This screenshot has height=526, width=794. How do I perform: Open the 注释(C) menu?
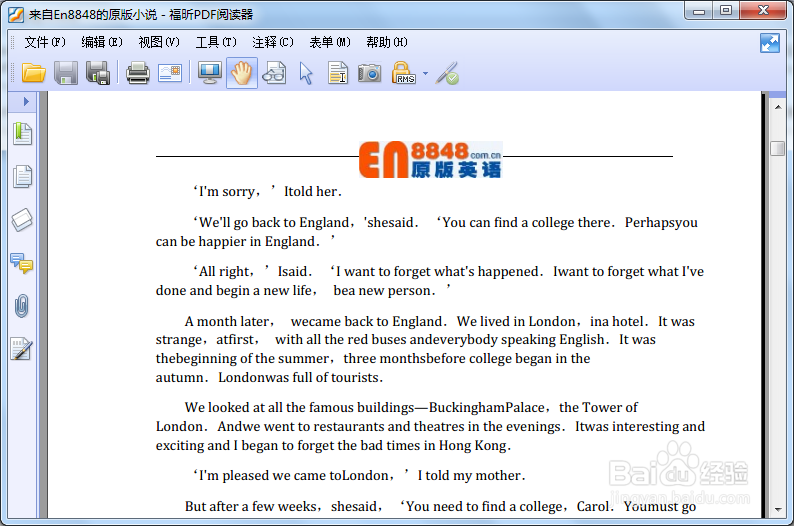pyautogui.click(x=273, y=43)
